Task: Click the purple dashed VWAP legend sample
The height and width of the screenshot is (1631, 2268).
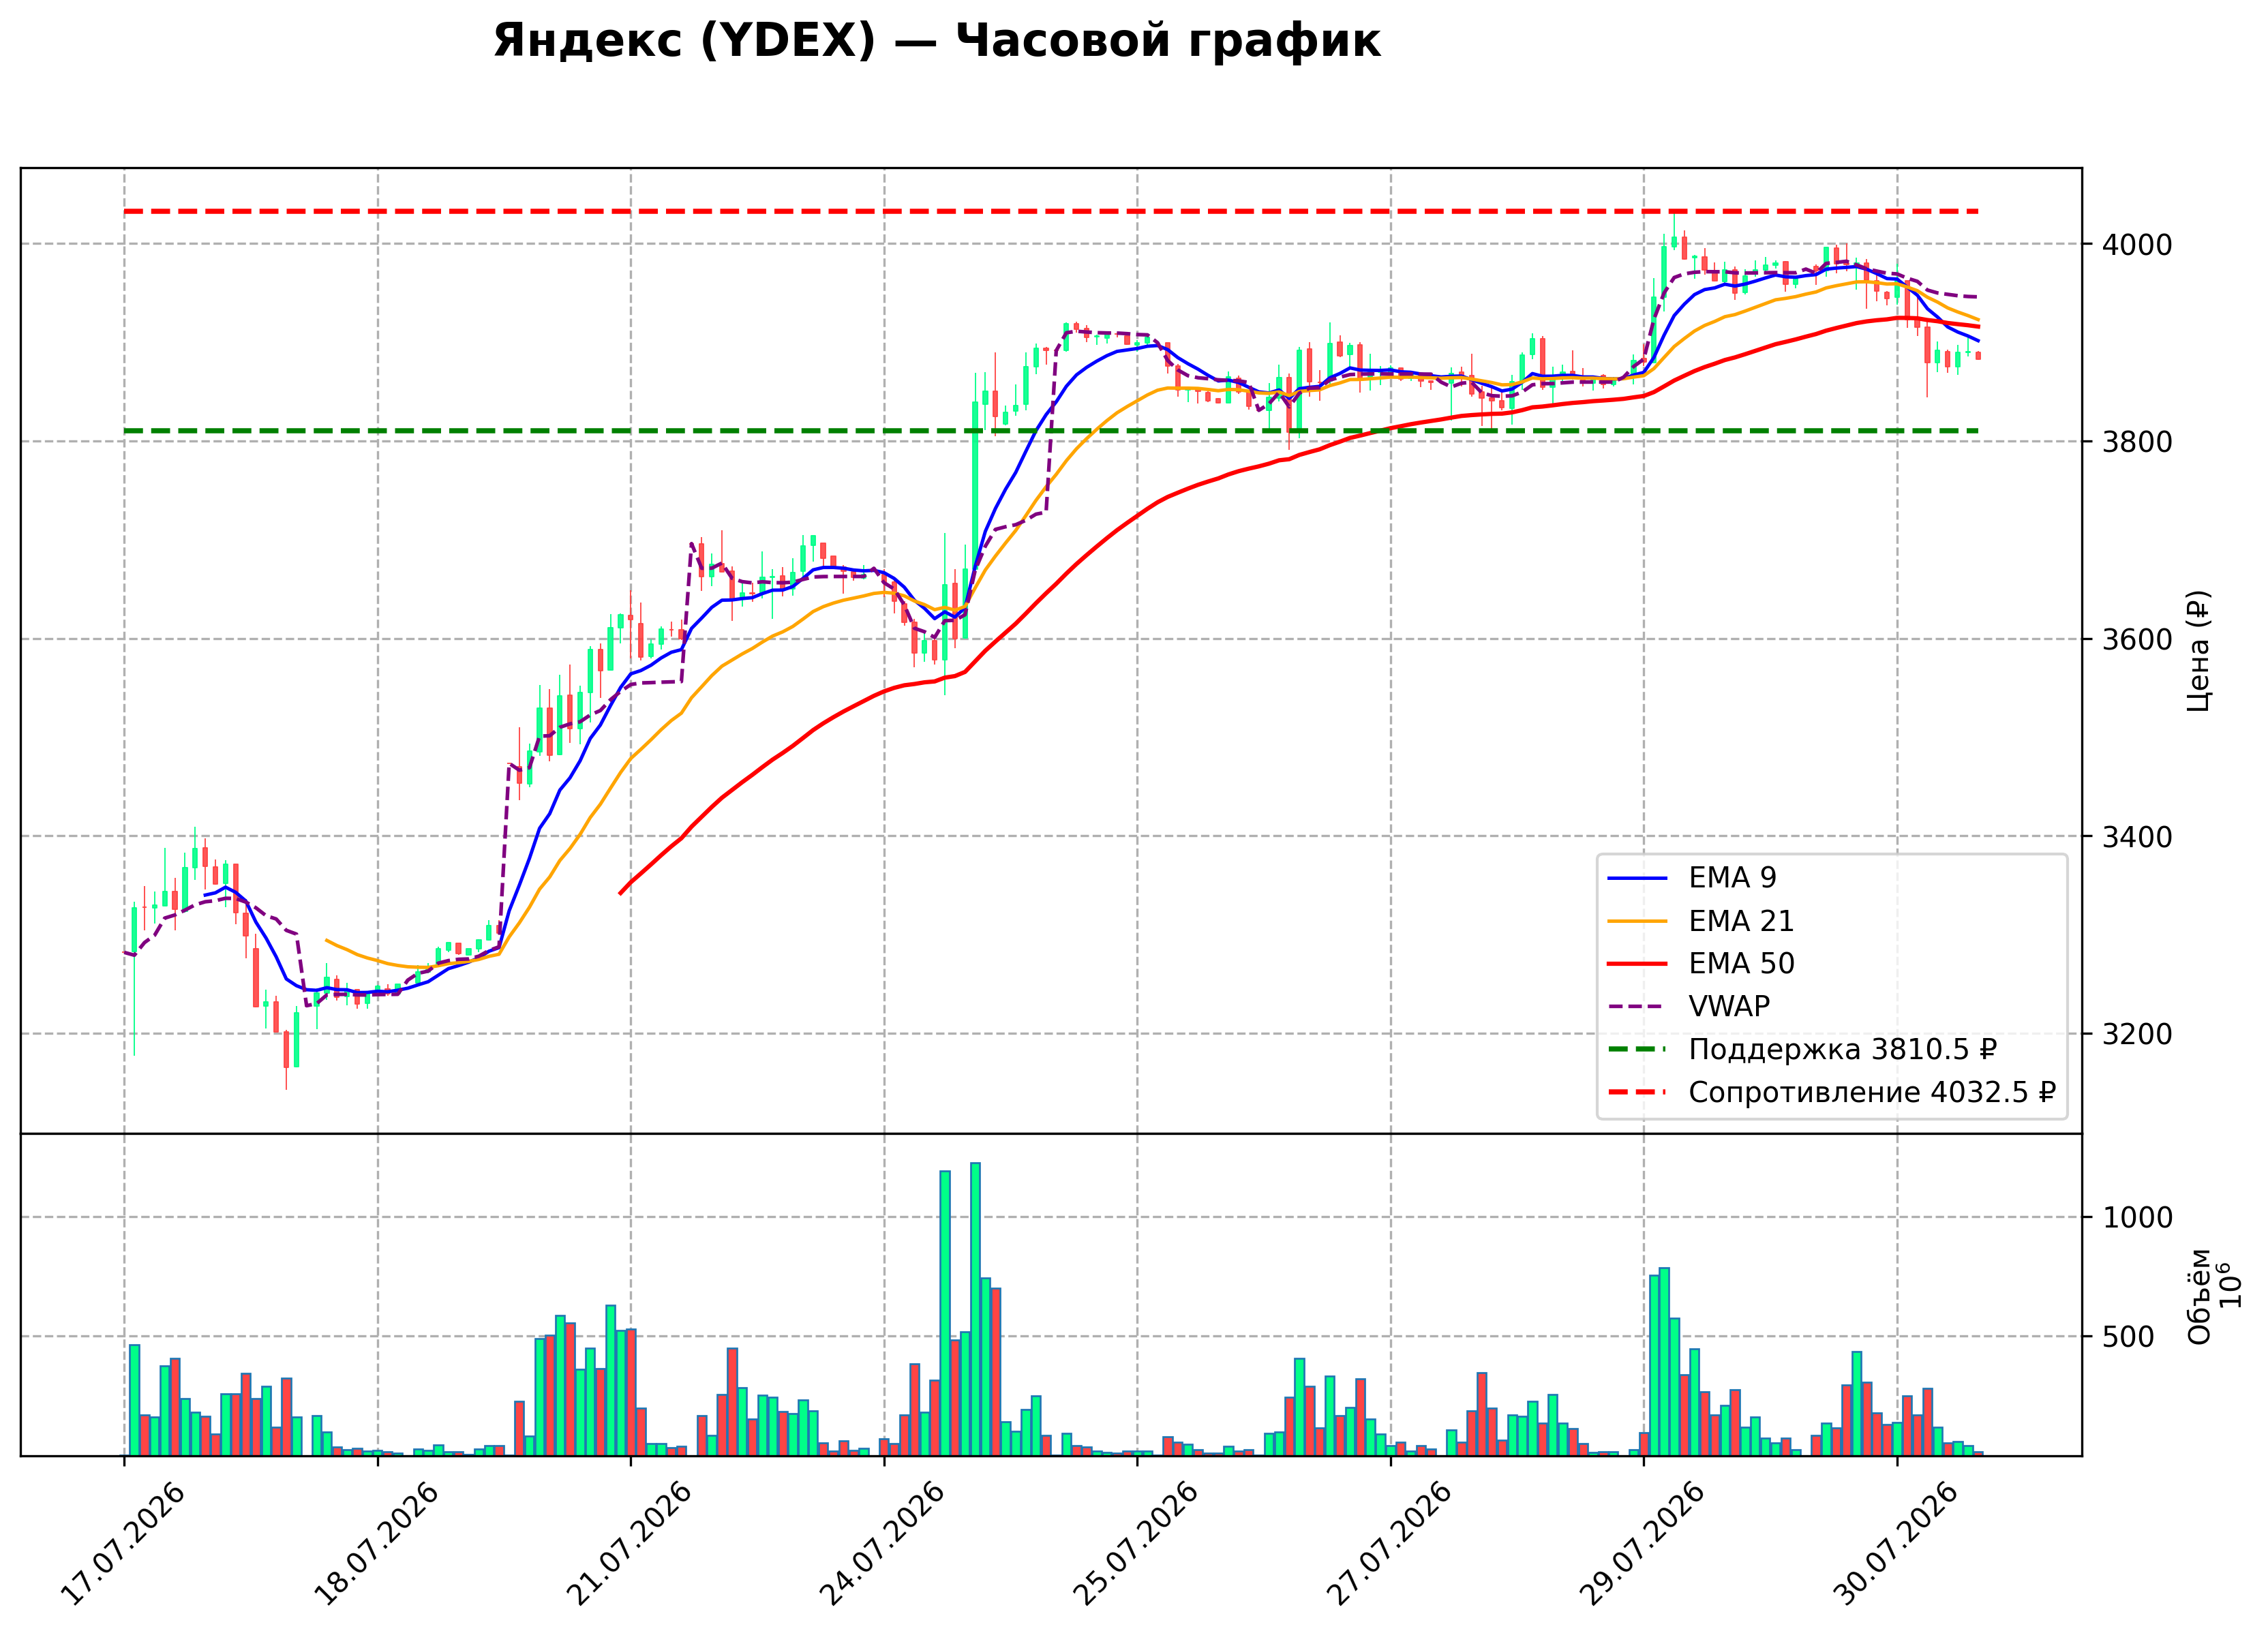Action: [1638, 1007]
